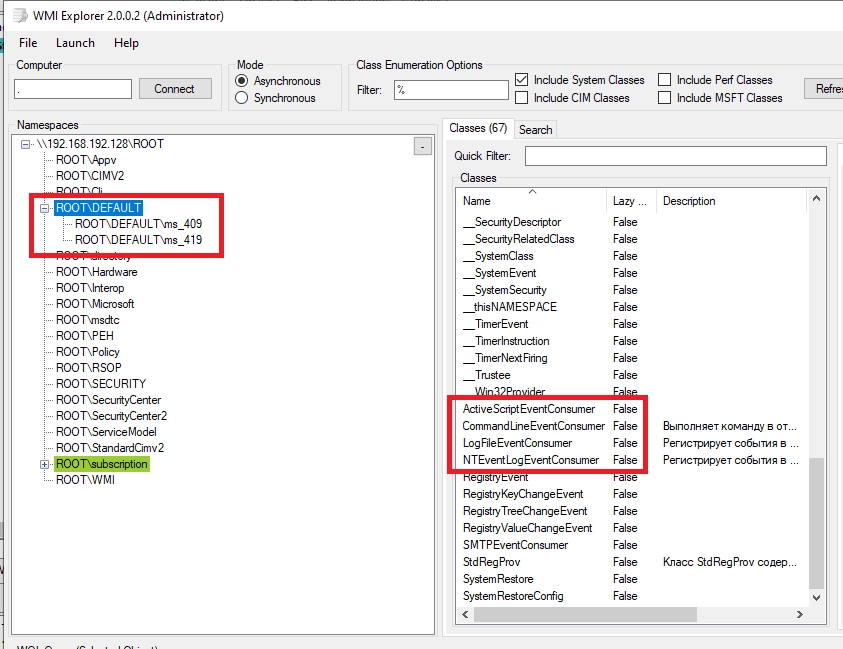The width and height of the screenshot is (843, 649).
Task: Enable Include CIM Classes checkbox
Action: [522, 98]
